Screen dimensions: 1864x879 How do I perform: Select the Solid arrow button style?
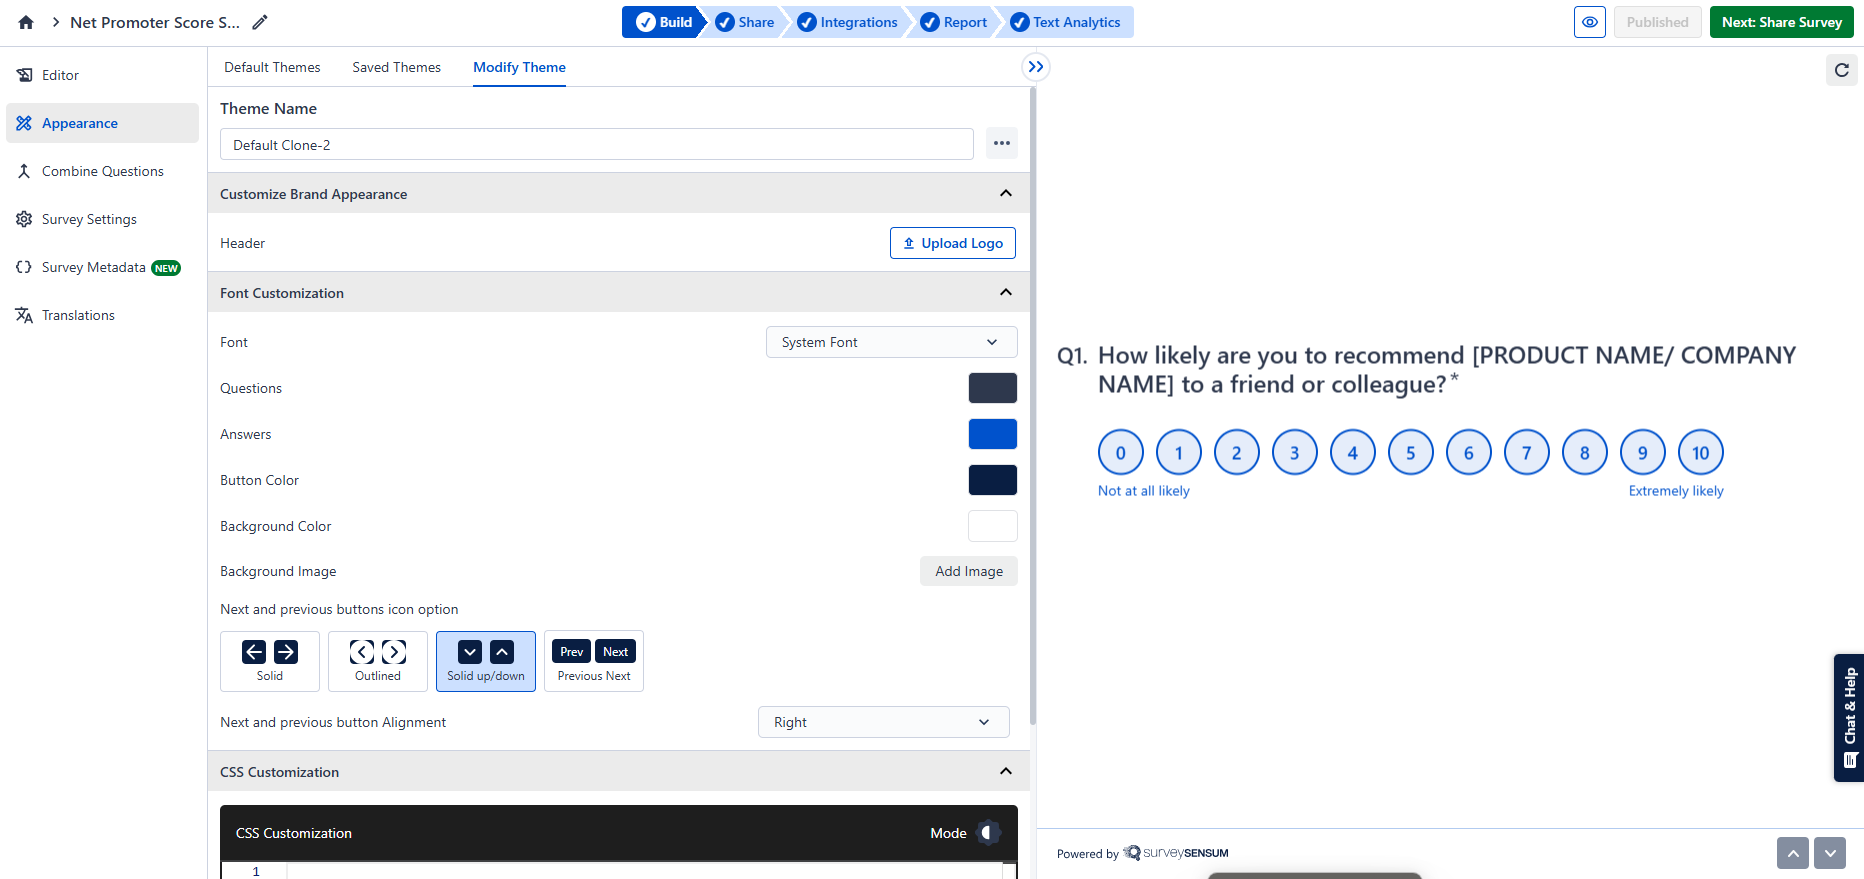pos(270,661)
